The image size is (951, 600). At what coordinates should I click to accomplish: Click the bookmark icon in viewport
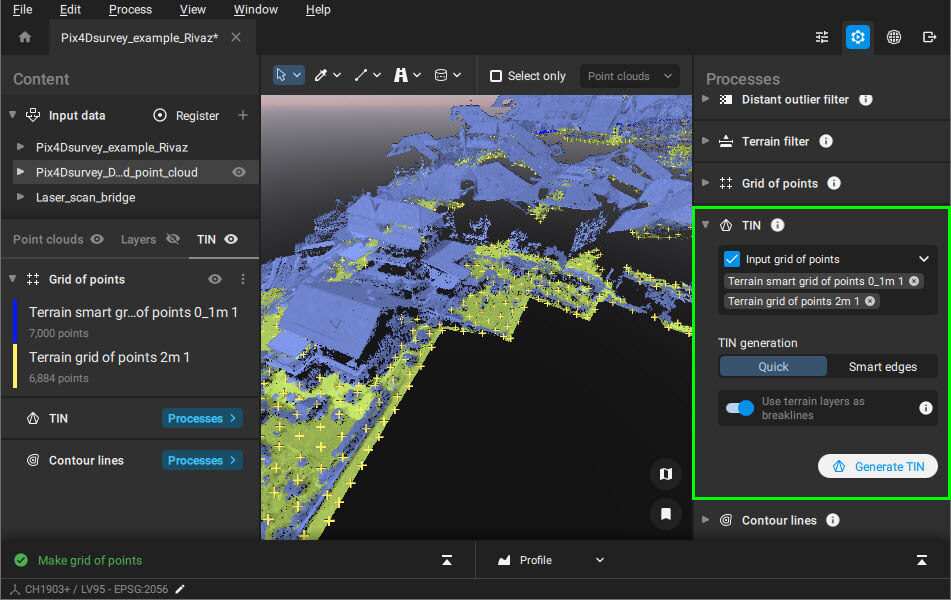665,514
